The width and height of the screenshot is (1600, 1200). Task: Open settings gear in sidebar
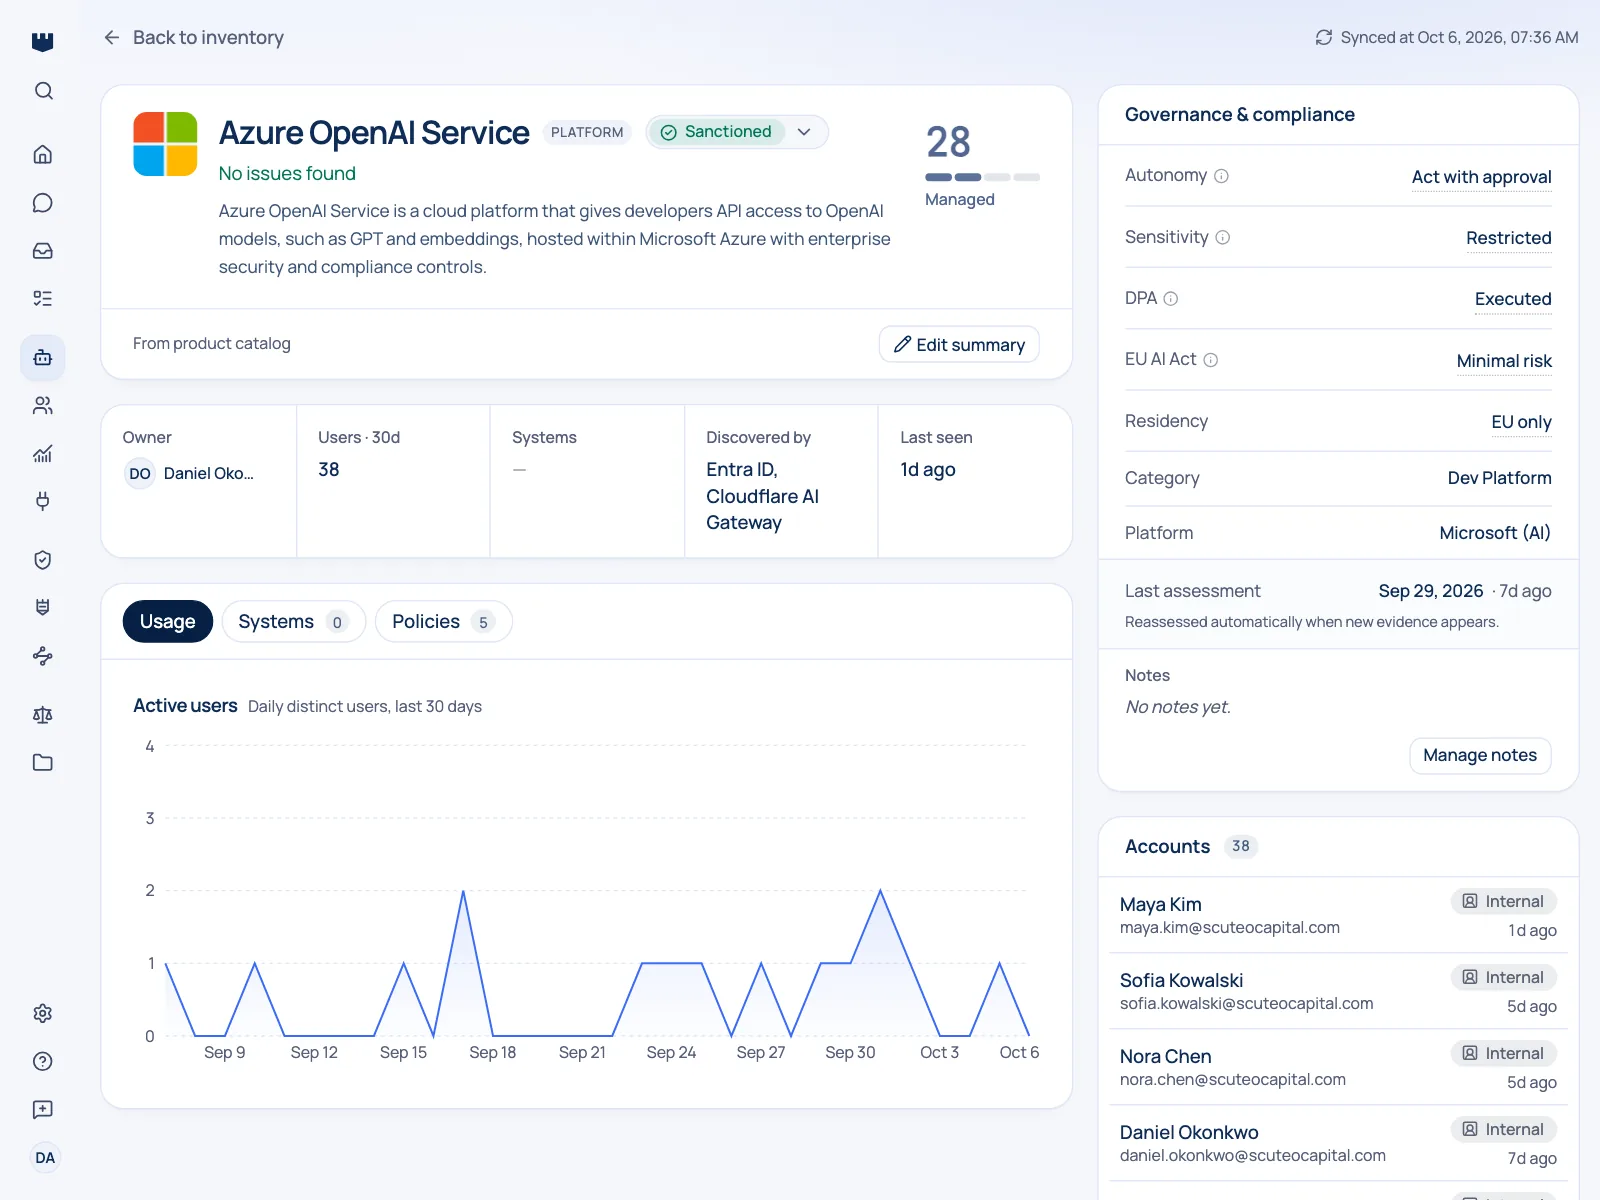43,1013
